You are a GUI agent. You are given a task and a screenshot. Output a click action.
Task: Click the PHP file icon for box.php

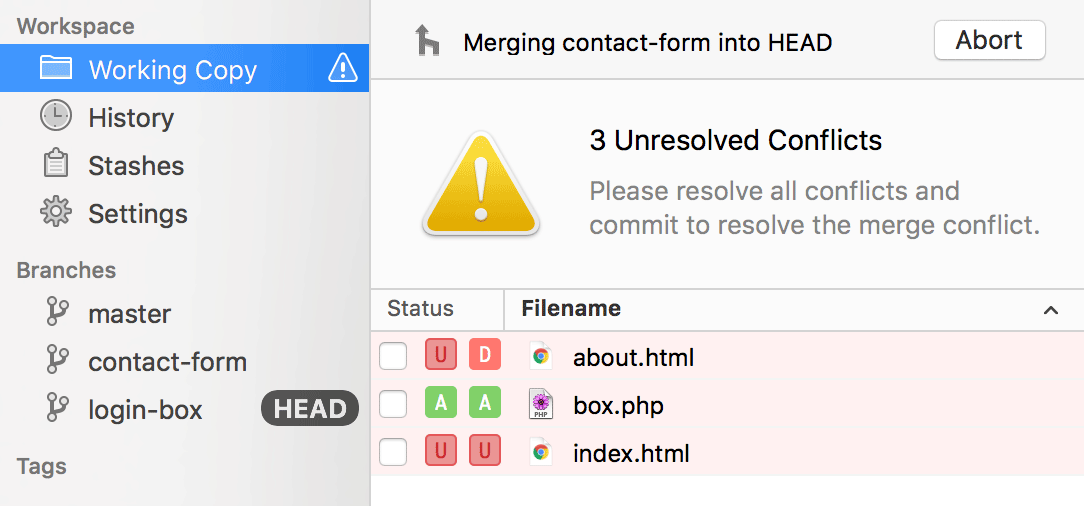(541, 404)
